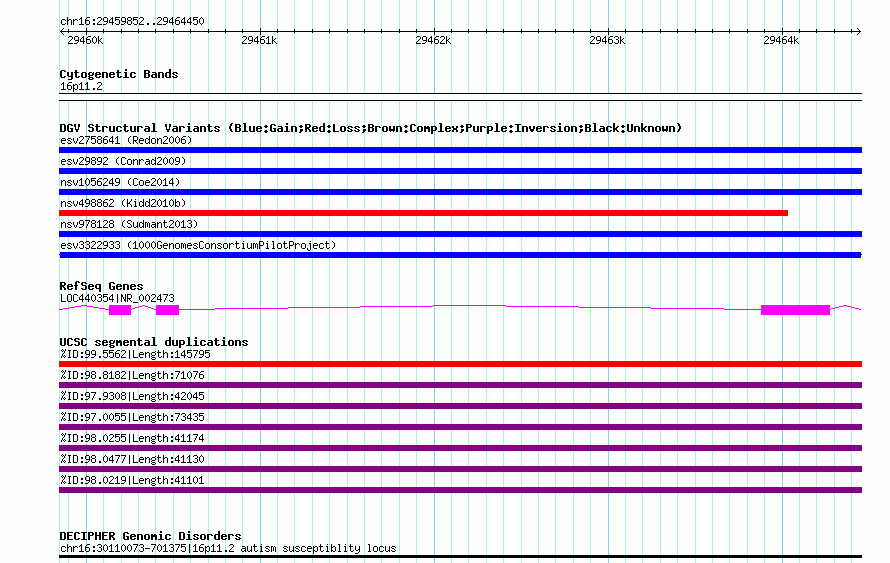Click the nsv978128 (Sudmant2013) label
Screen dimensions: 890x563
(x=129, y=224)
